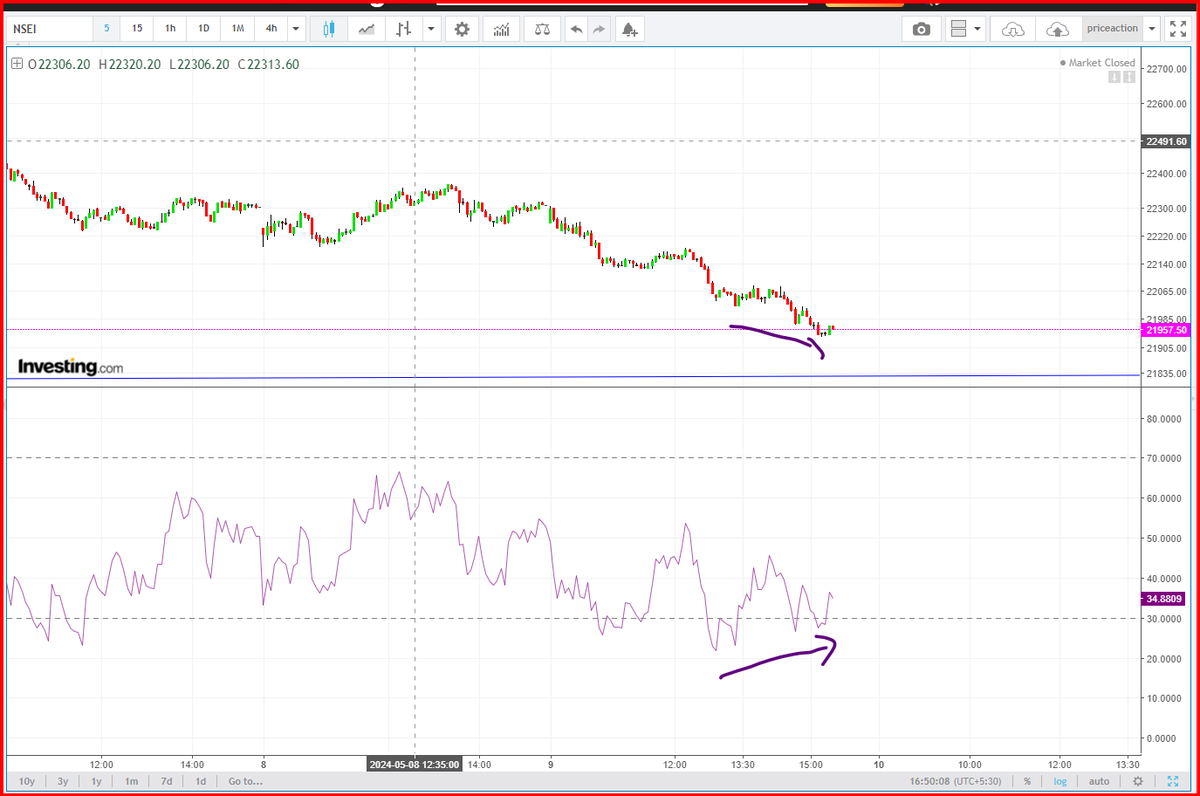Viewport: 1200px width, 796px height.
Task: Create an alert with the bell icon
Action: [629, 29]
